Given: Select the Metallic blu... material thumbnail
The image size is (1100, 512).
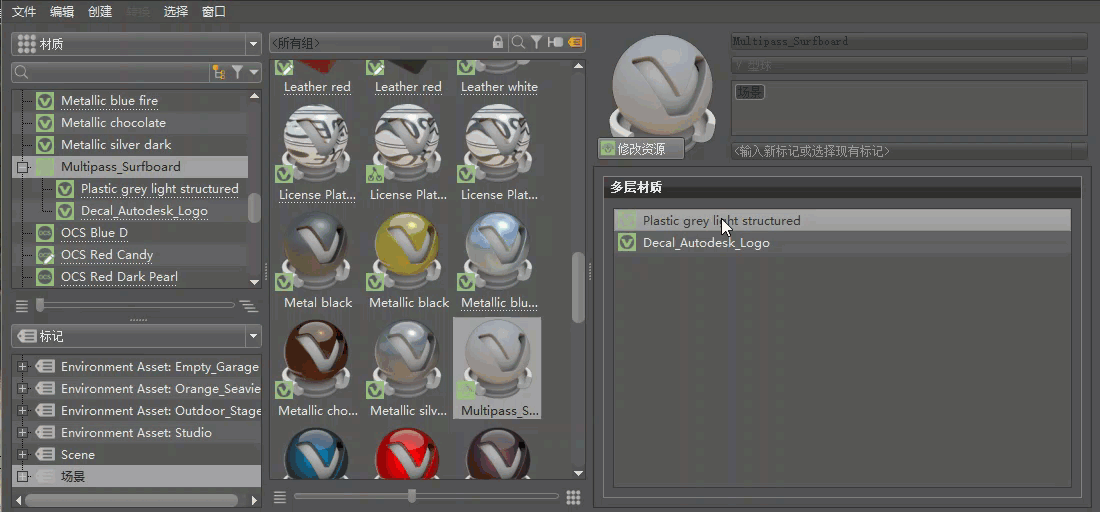Looking at the screenshot, I should click(x=497, y=252).
